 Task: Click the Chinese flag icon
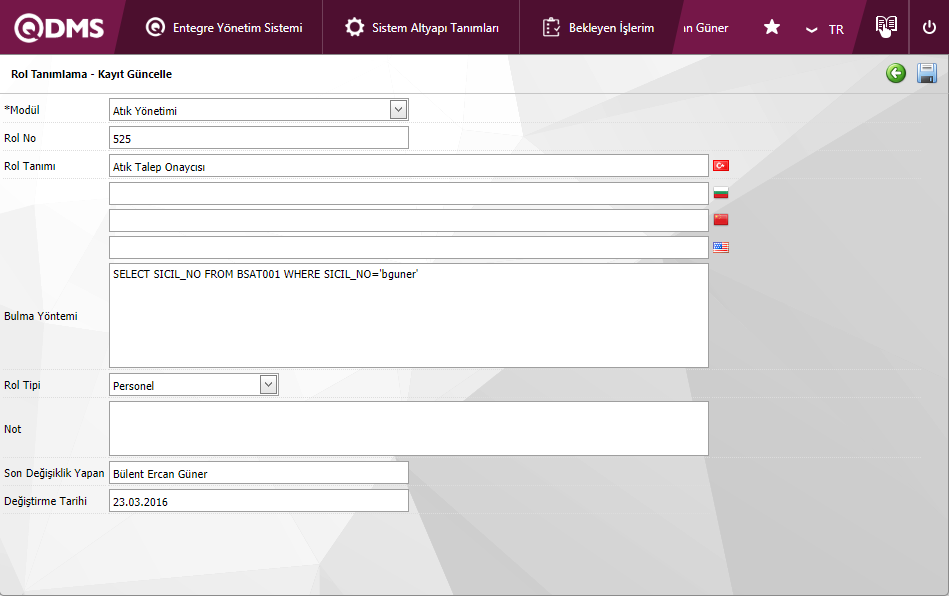pos(720,220)
